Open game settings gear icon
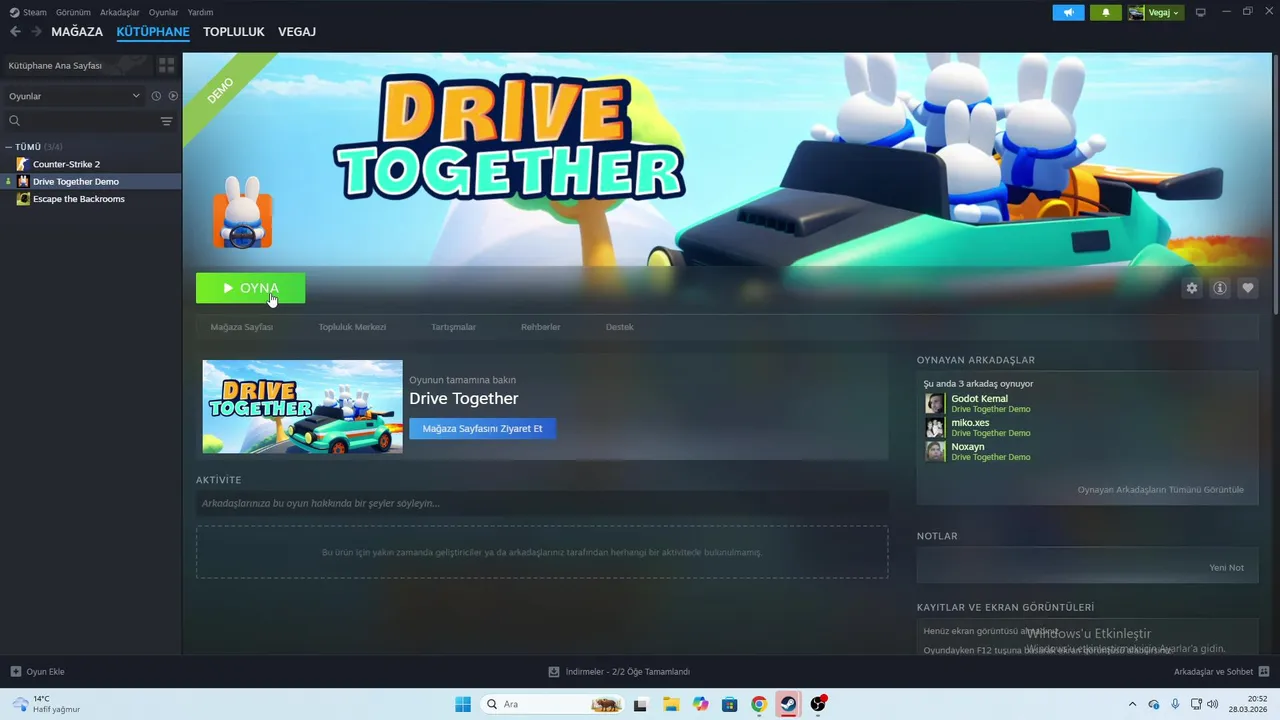 click(1192, 288)
